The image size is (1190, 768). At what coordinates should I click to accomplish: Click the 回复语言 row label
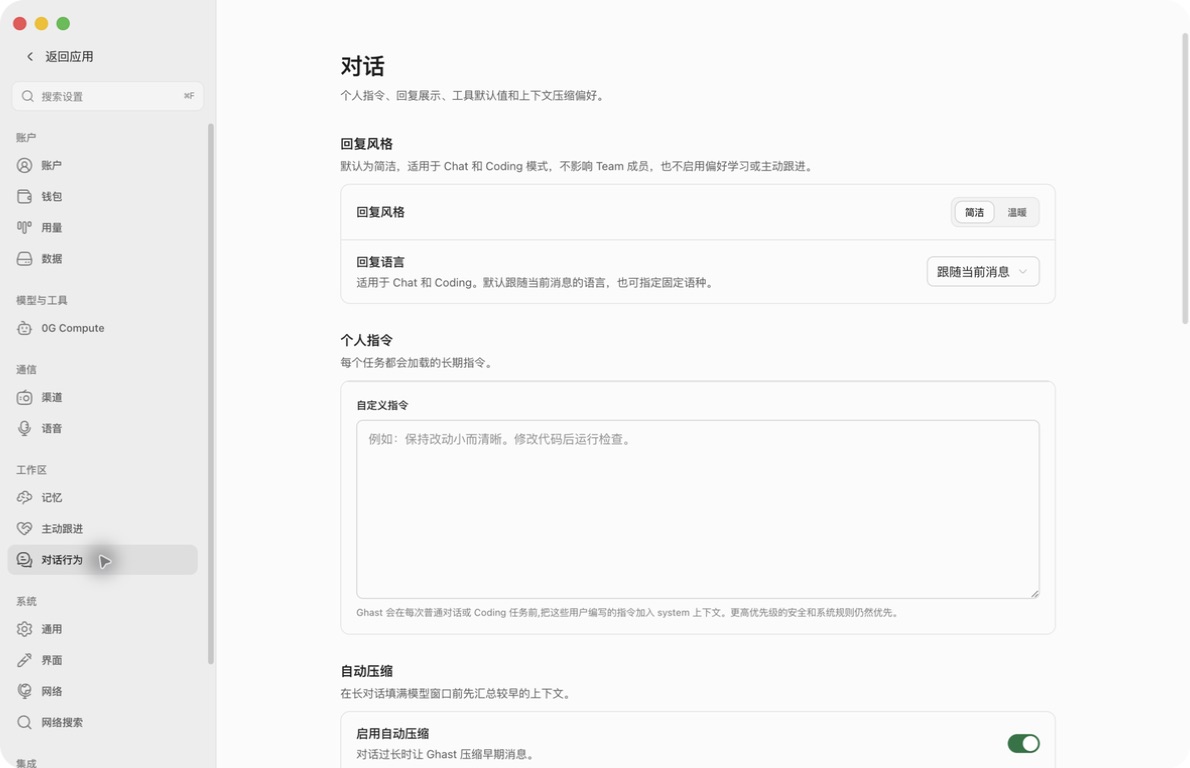[x=380, y=262]
